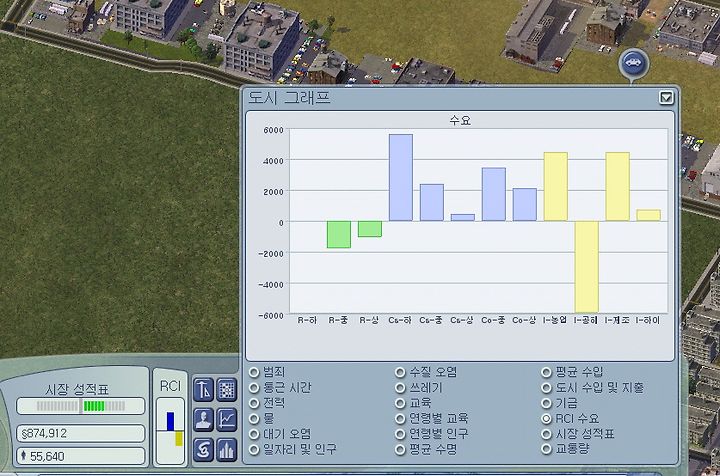Select the 교육 graph option
This screenshot has width=720, height=476.
(x=413, y=403)
